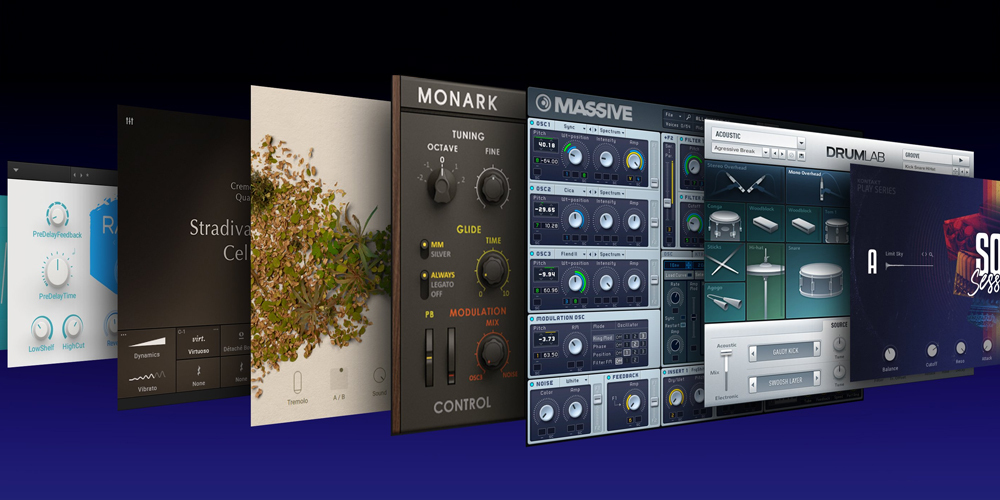
Task: Open the Agressive Break preset dropdown
Action: point(766,152)
